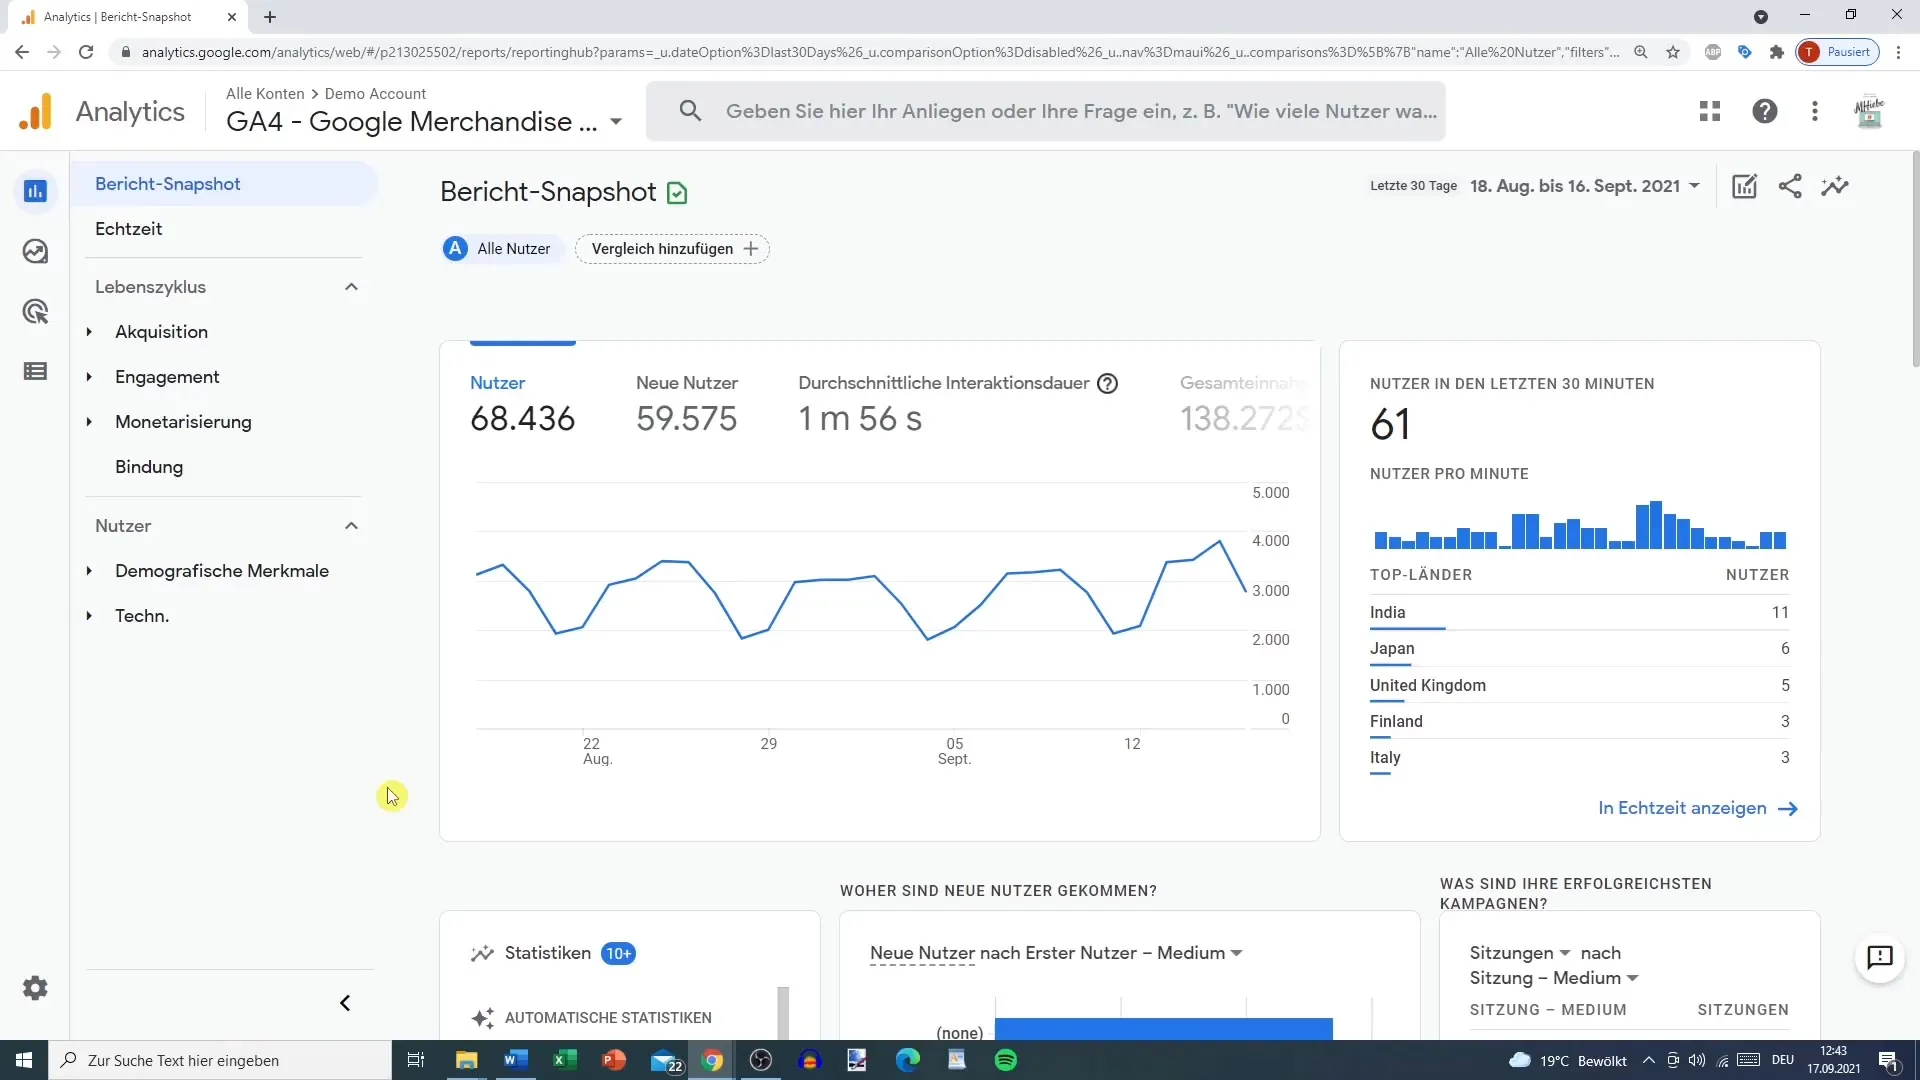Screen dimensions: 1920x1080
Task: Click the page vertical scrollbar
Action: 1915,260
